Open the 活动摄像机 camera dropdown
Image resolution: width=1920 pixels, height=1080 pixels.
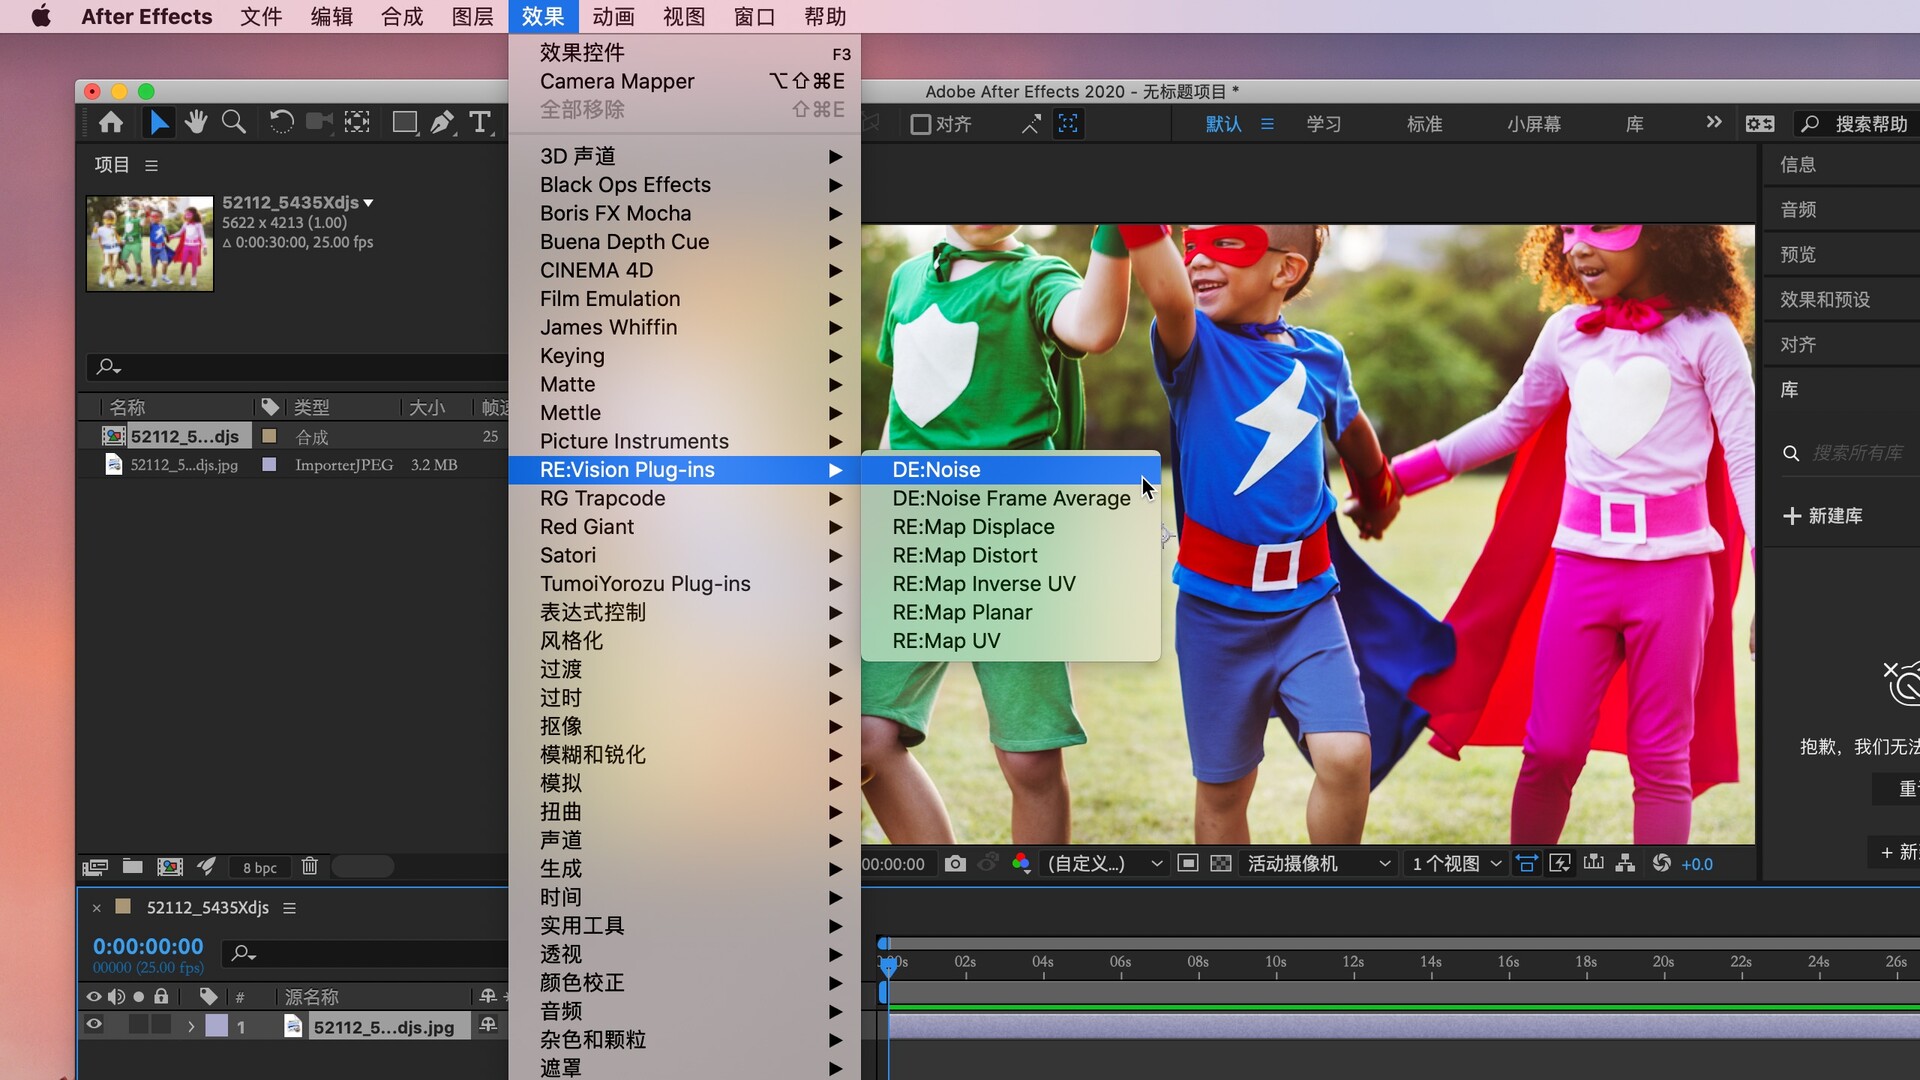coord(1318,864)
